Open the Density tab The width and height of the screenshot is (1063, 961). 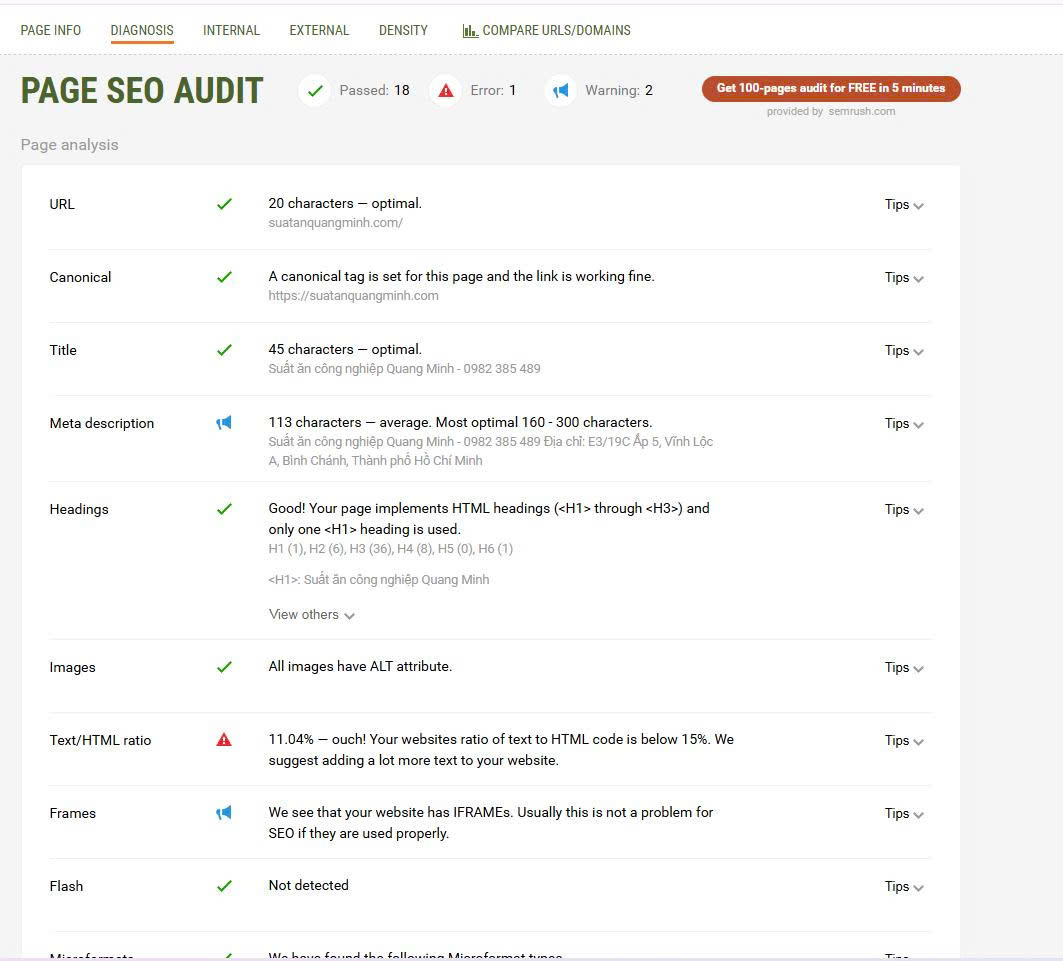tap(403, 30)
